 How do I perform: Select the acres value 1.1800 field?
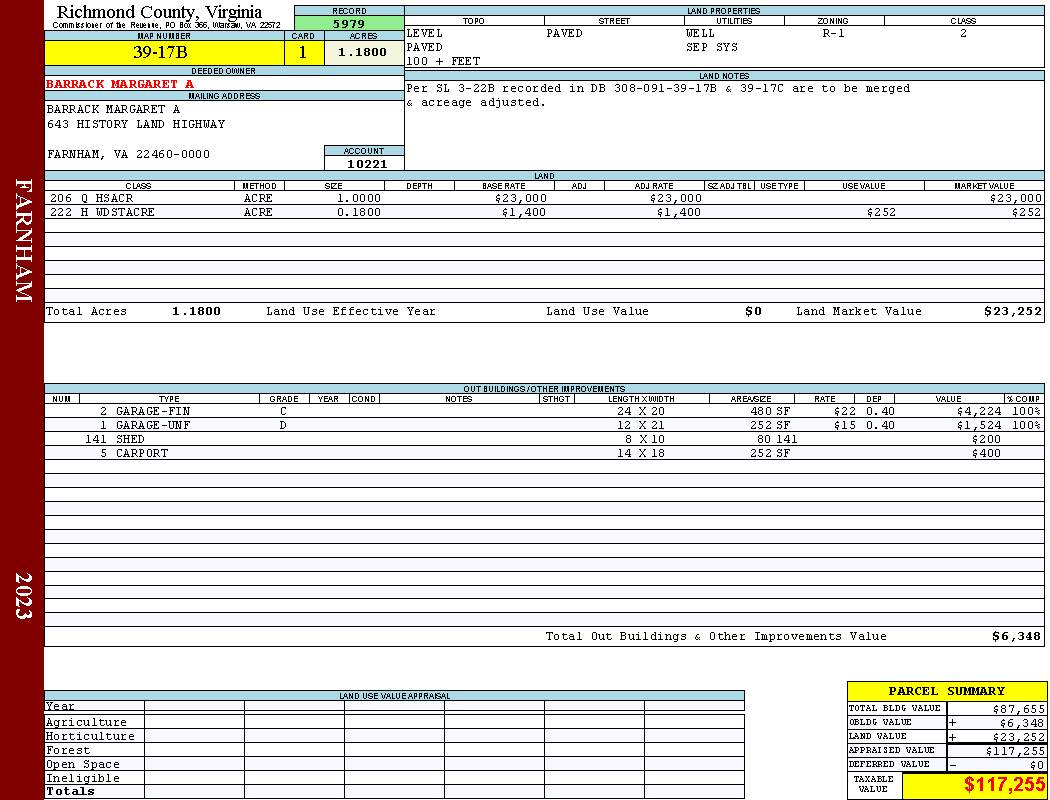click(x=364, y=52)
